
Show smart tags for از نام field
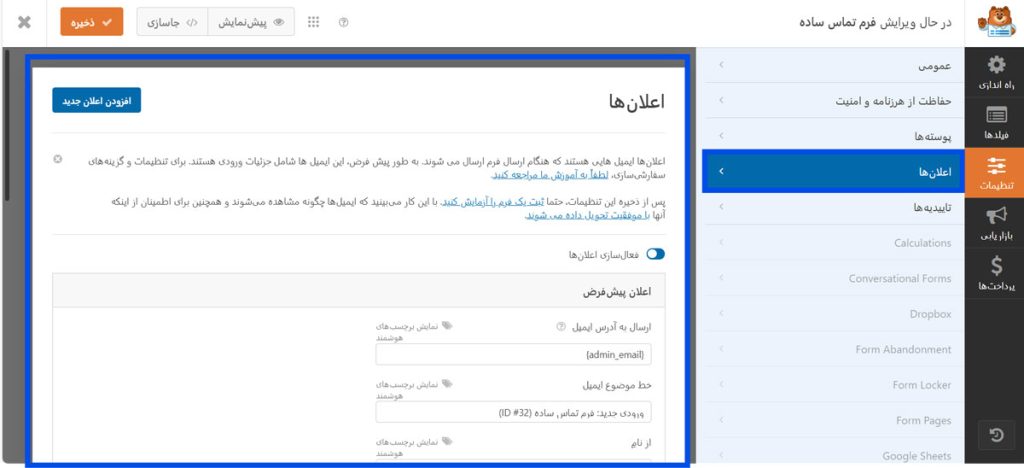[x=413, y=446]
